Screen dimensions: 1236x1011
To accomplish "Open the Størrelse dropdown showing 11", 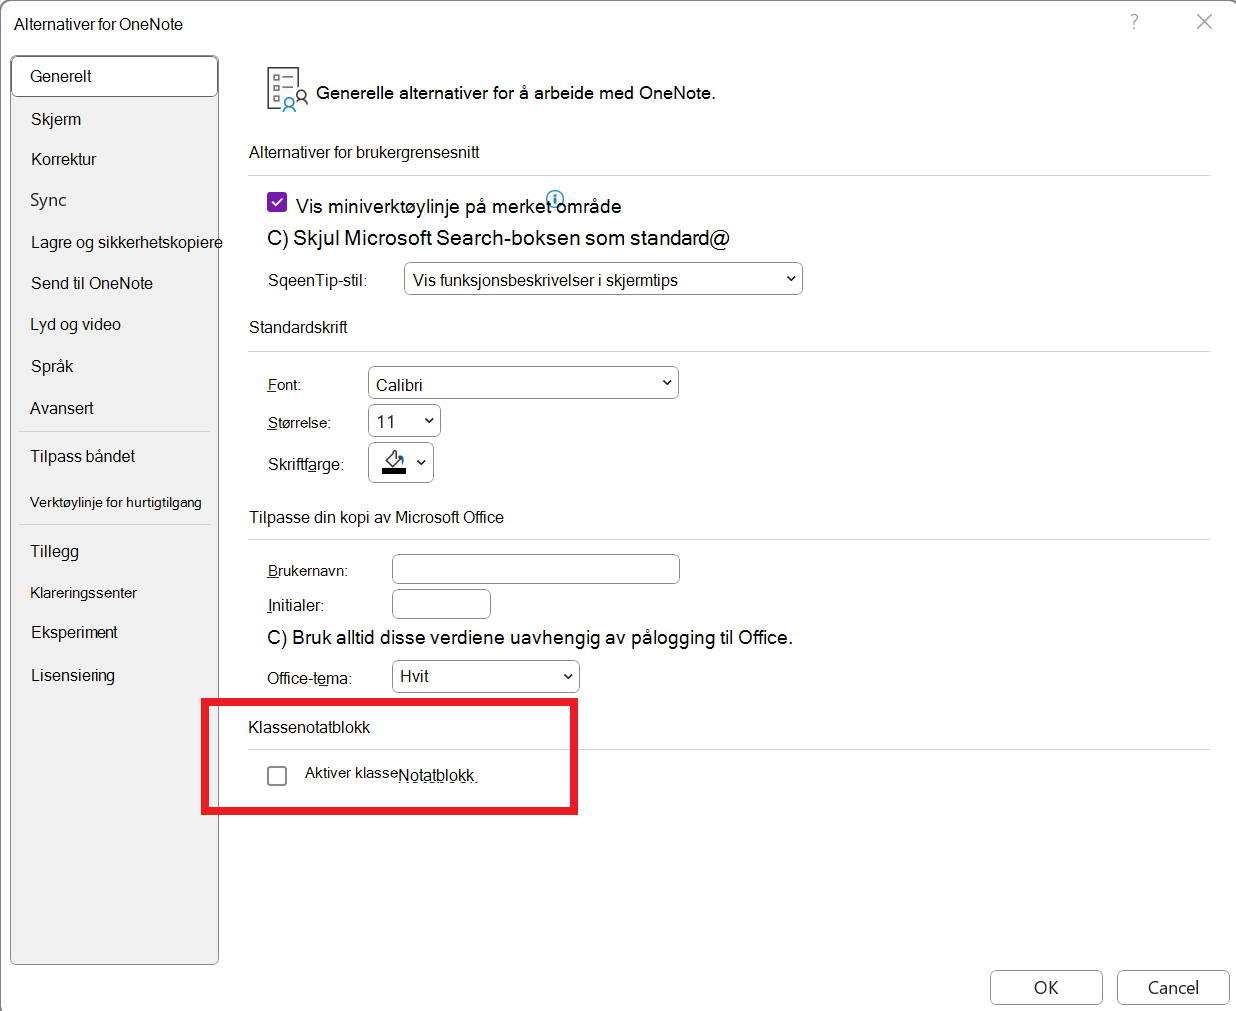I will click(404, 421).
